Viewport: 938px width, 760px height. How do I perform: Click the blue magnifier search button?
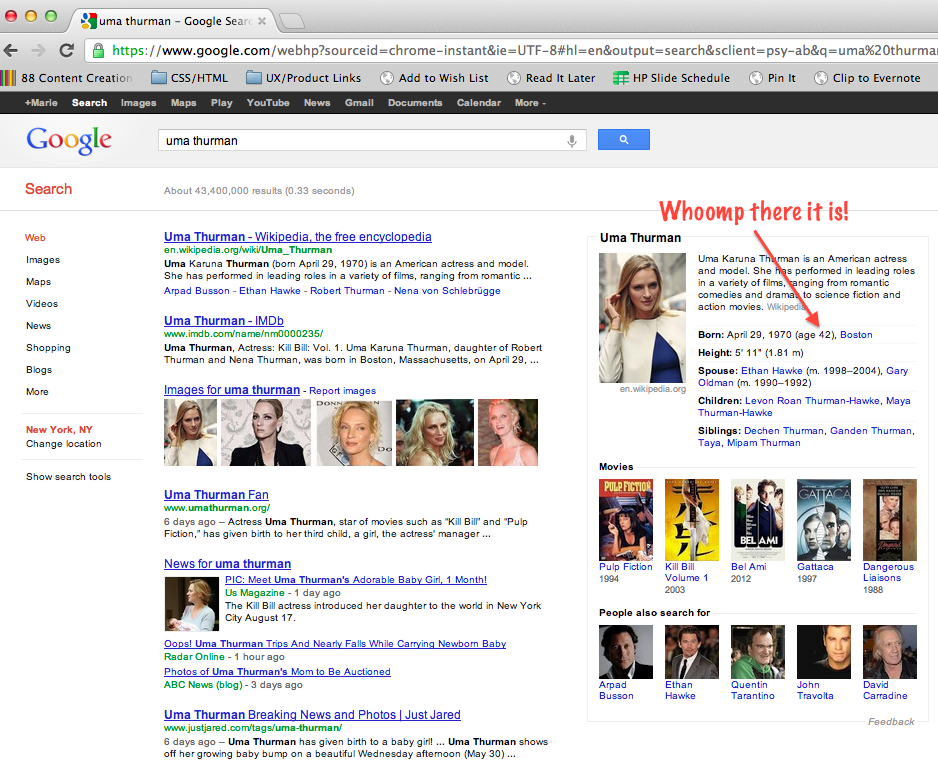[623, 139]
